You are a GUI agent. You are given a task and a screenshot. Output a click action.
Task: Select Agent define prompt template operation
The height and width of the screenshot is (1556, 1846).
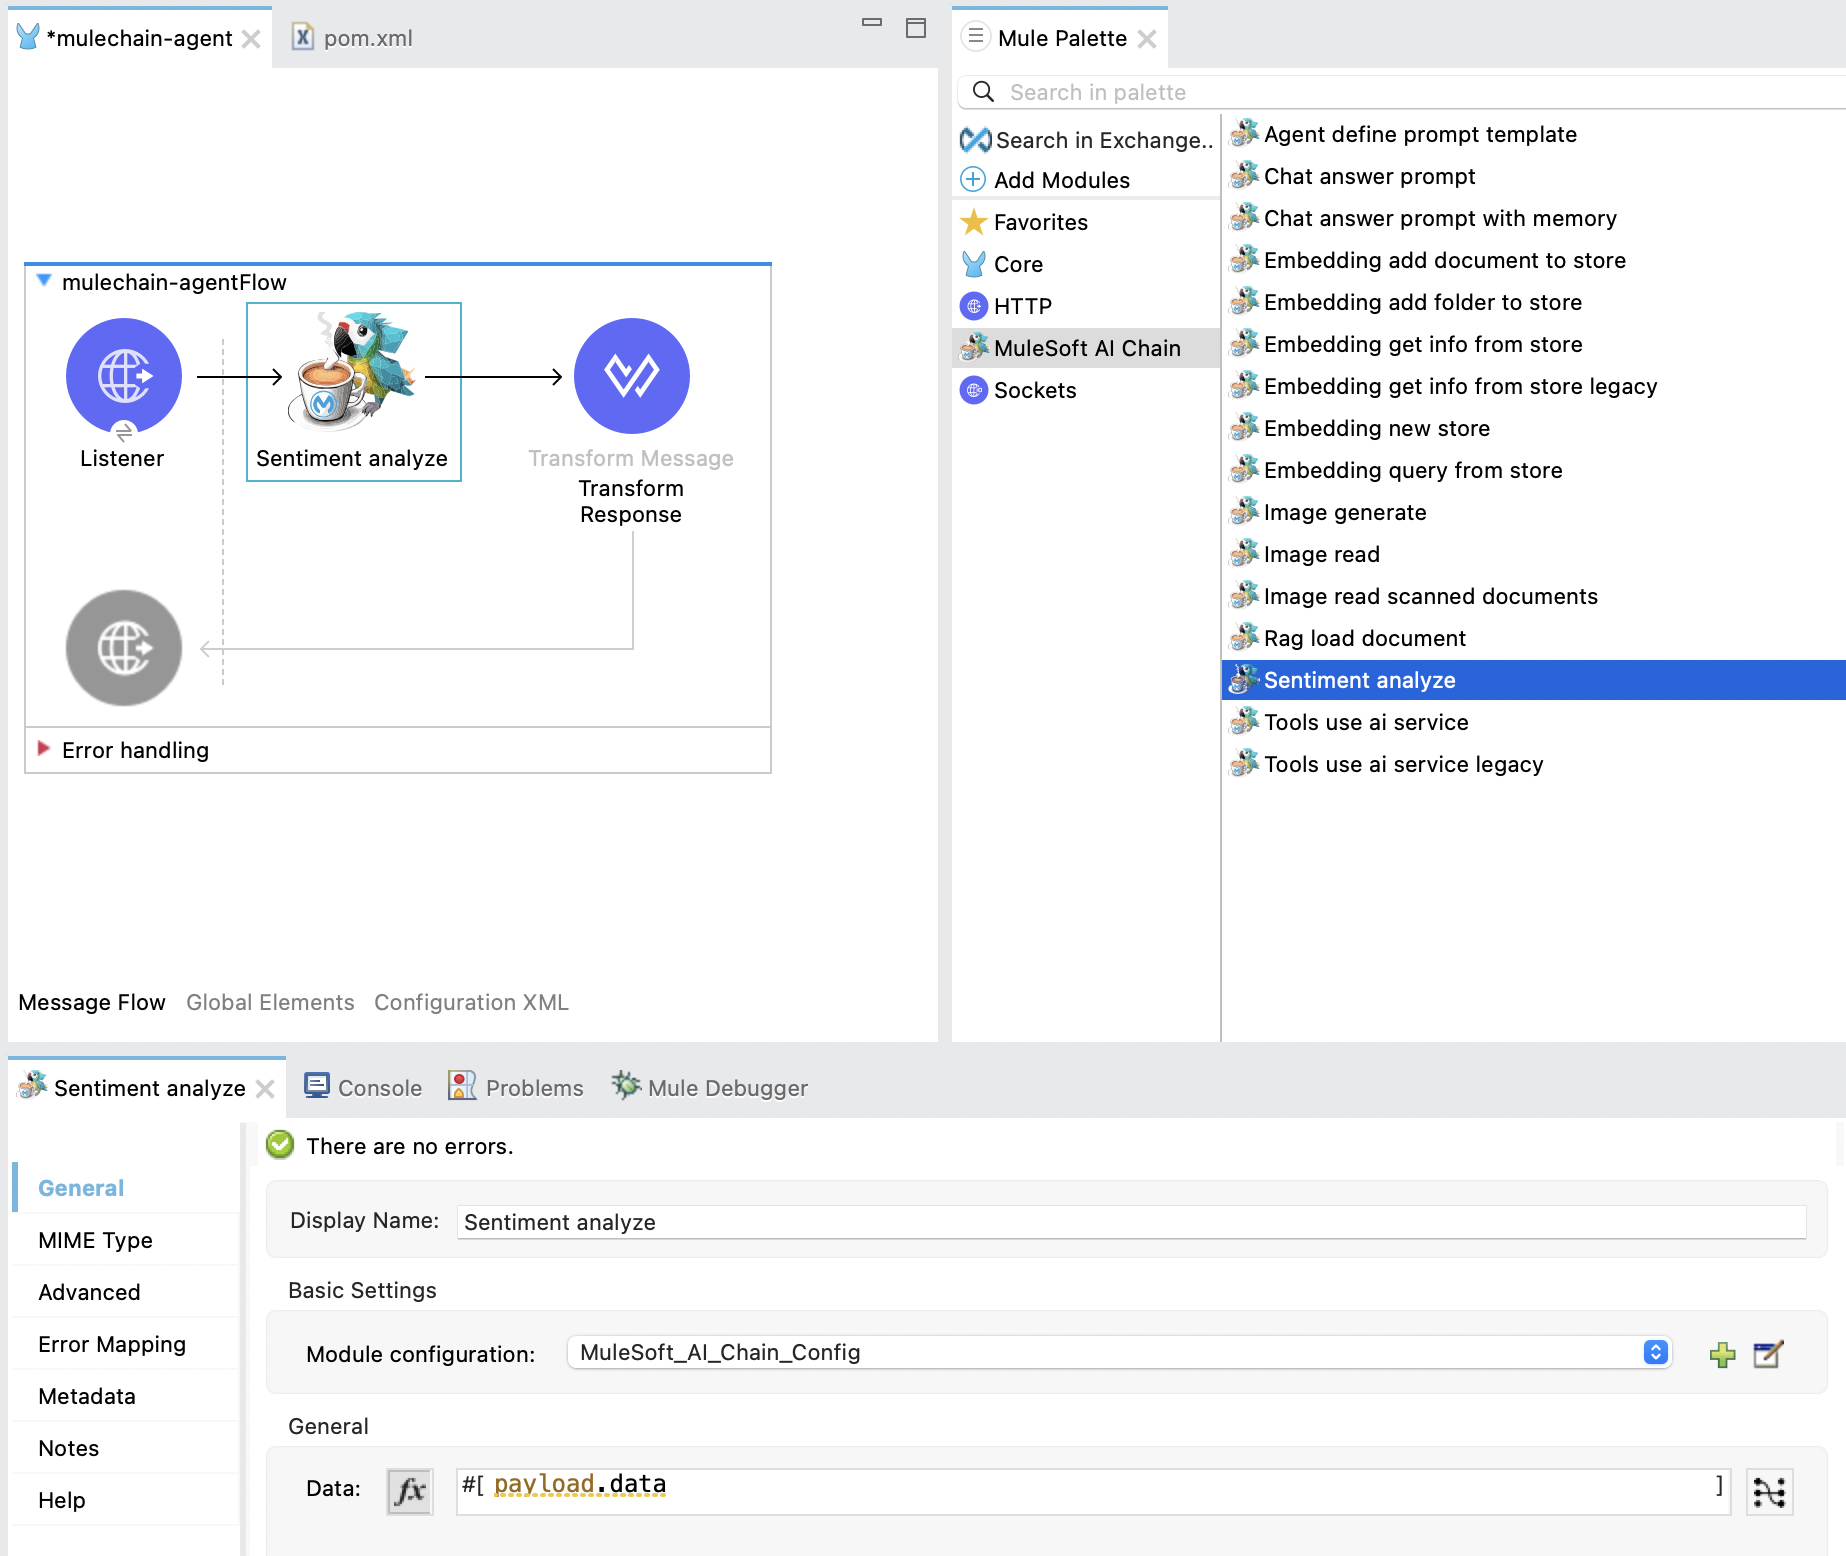(x=1404, y=134)
